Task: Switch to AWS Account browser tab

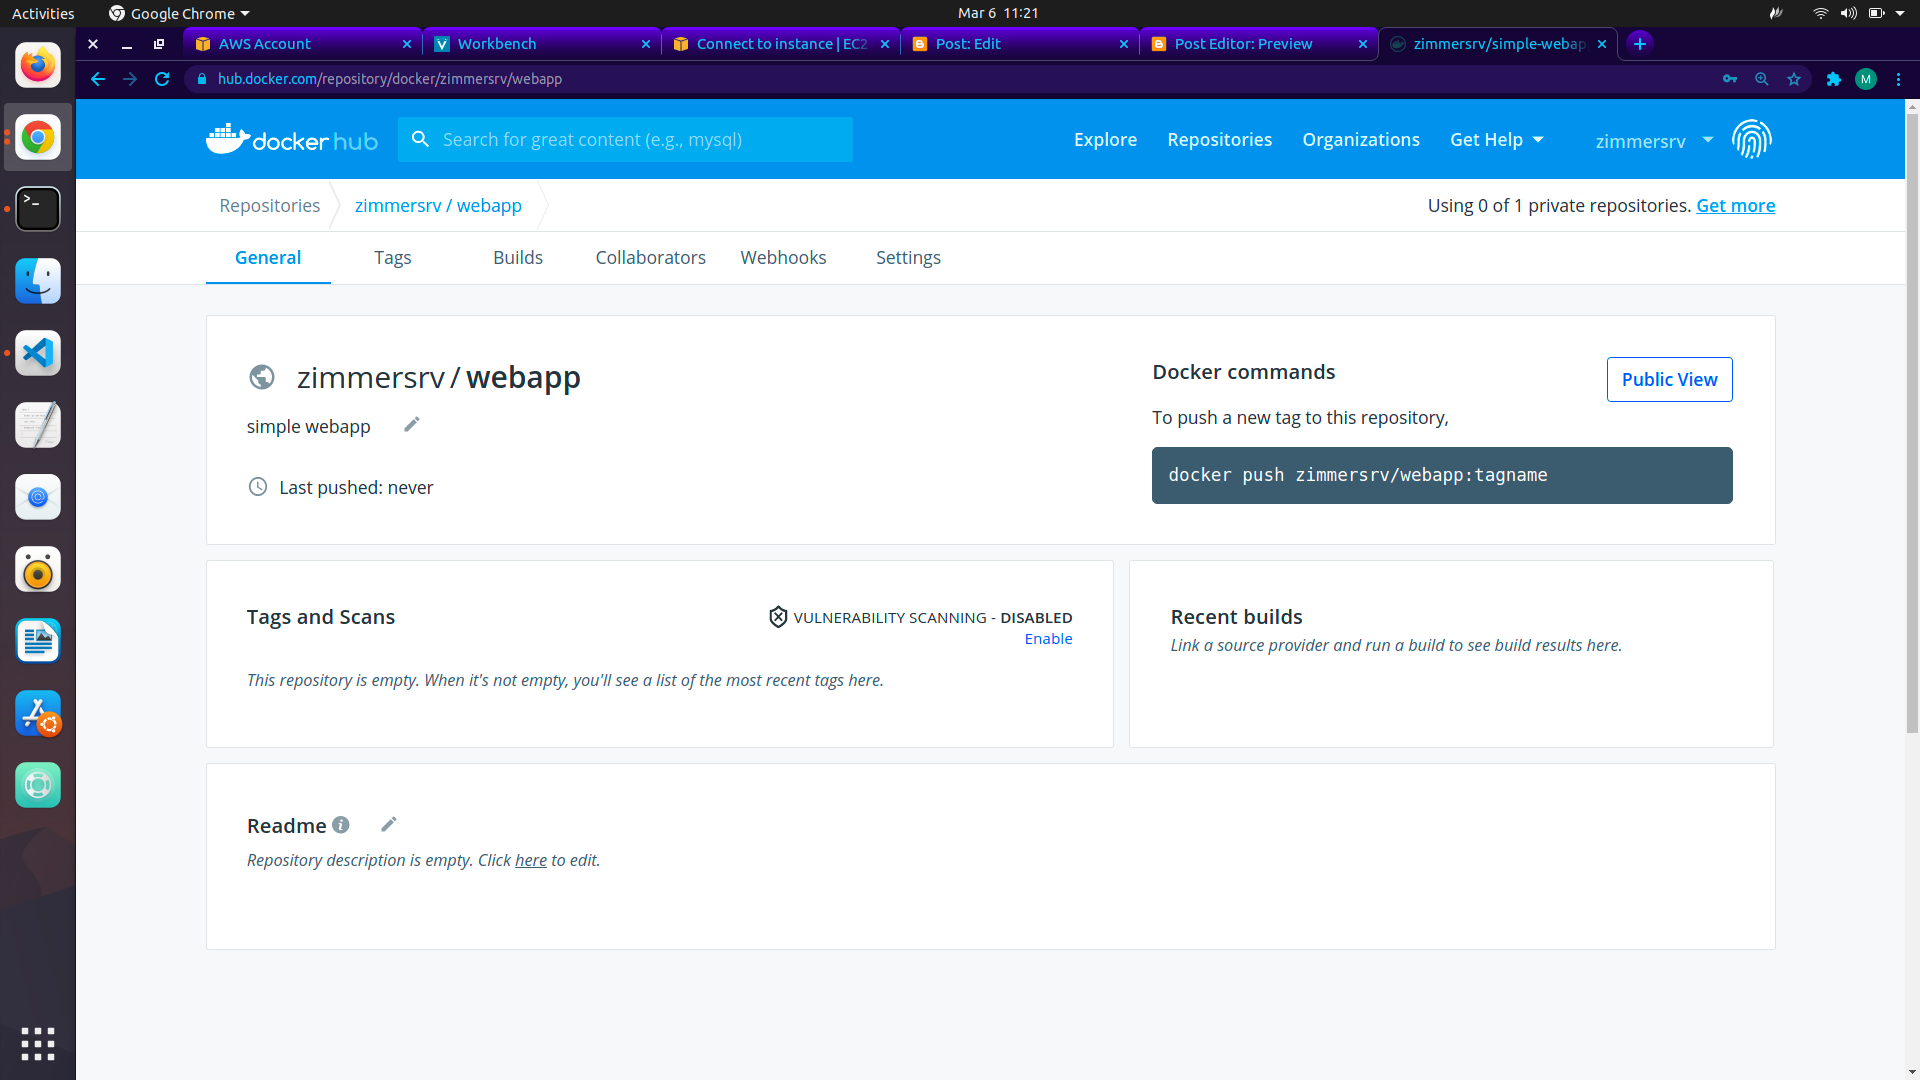Action: tap(300, 44)
